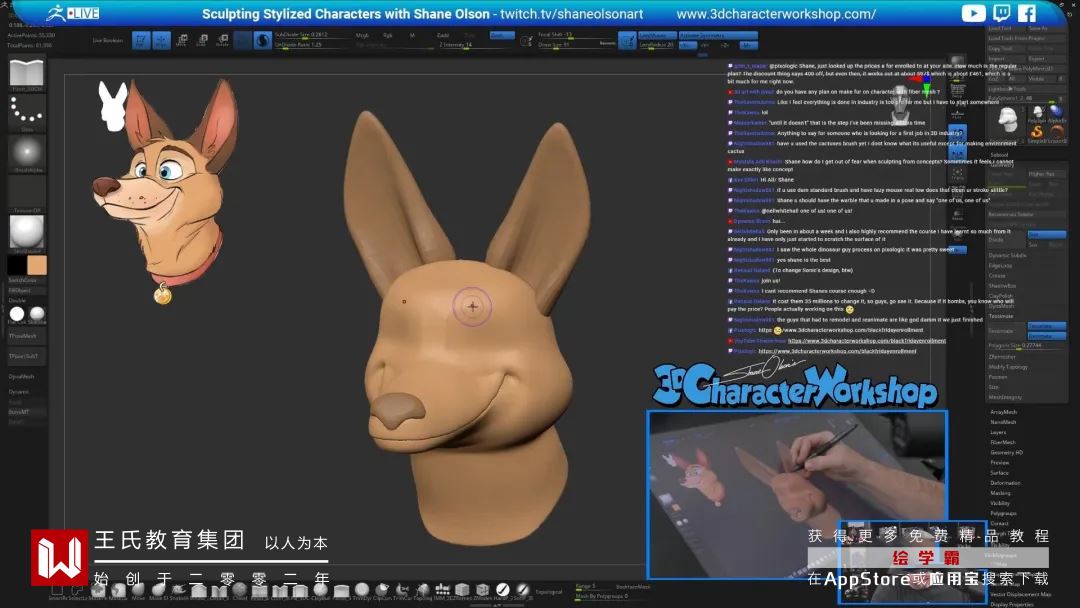Open the FiberMesh palette item
Image resolution: width=1080 pixels, height=608 pixels.
coord(1003,442)
